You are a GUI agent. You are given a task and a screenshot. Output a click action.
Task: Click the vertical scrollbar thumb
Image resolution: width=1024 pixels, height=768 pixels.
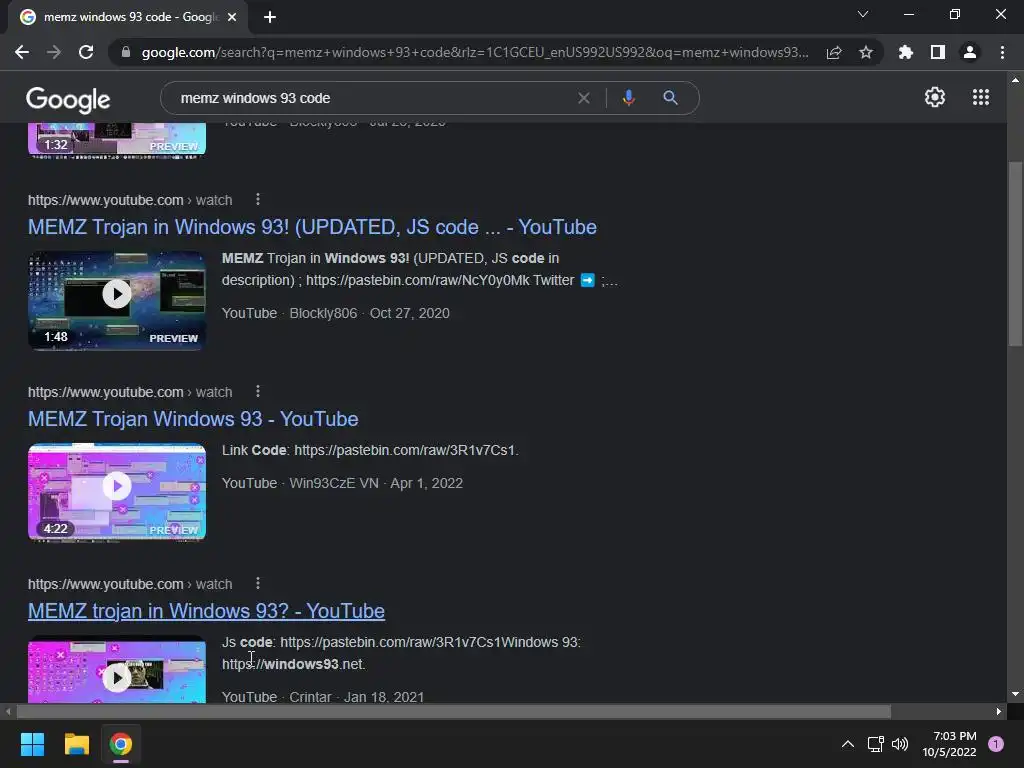pyautogui.click(x=1015, y=255)
